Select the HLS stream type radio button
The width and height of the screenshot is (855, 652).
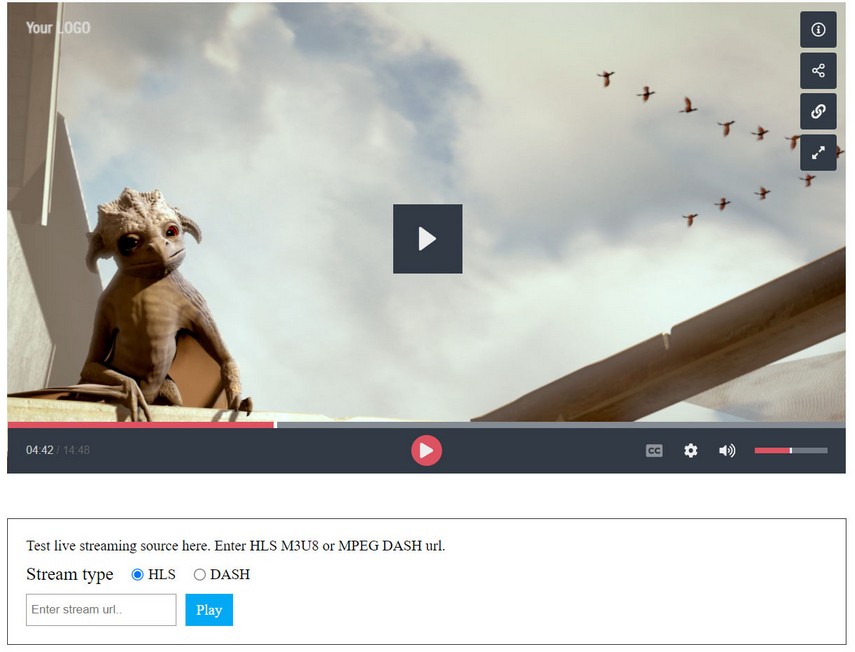pyautogui.click(x=137, y=575)
